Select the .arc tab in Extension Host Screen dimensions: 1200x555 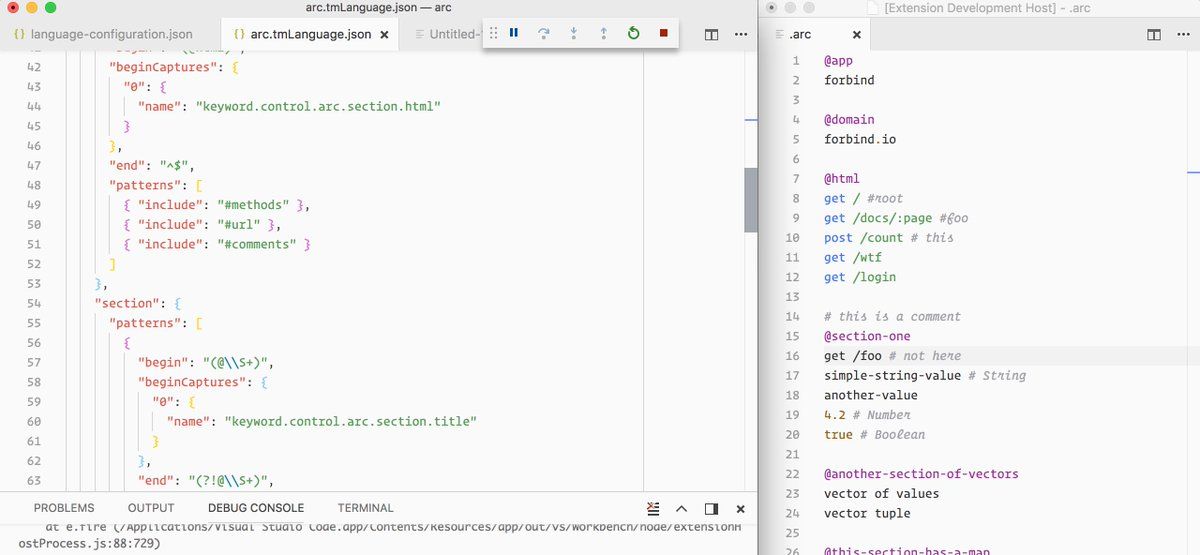[x=815, y=34]
